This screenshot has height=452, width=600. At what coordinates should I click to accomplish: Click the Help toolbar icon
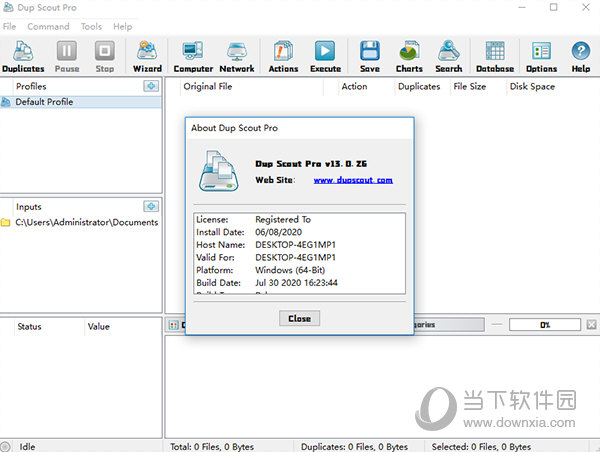click(x=580, y=56)
